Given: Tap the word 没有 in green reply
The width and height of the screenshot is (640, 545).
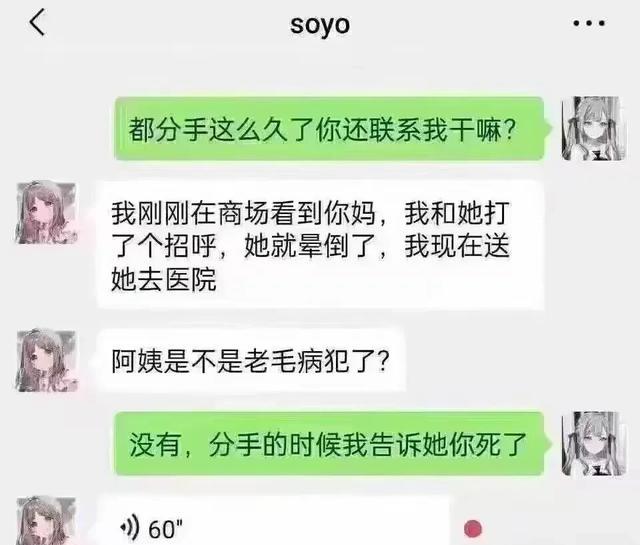Looking at the screenshot, I should click(156, 445).
